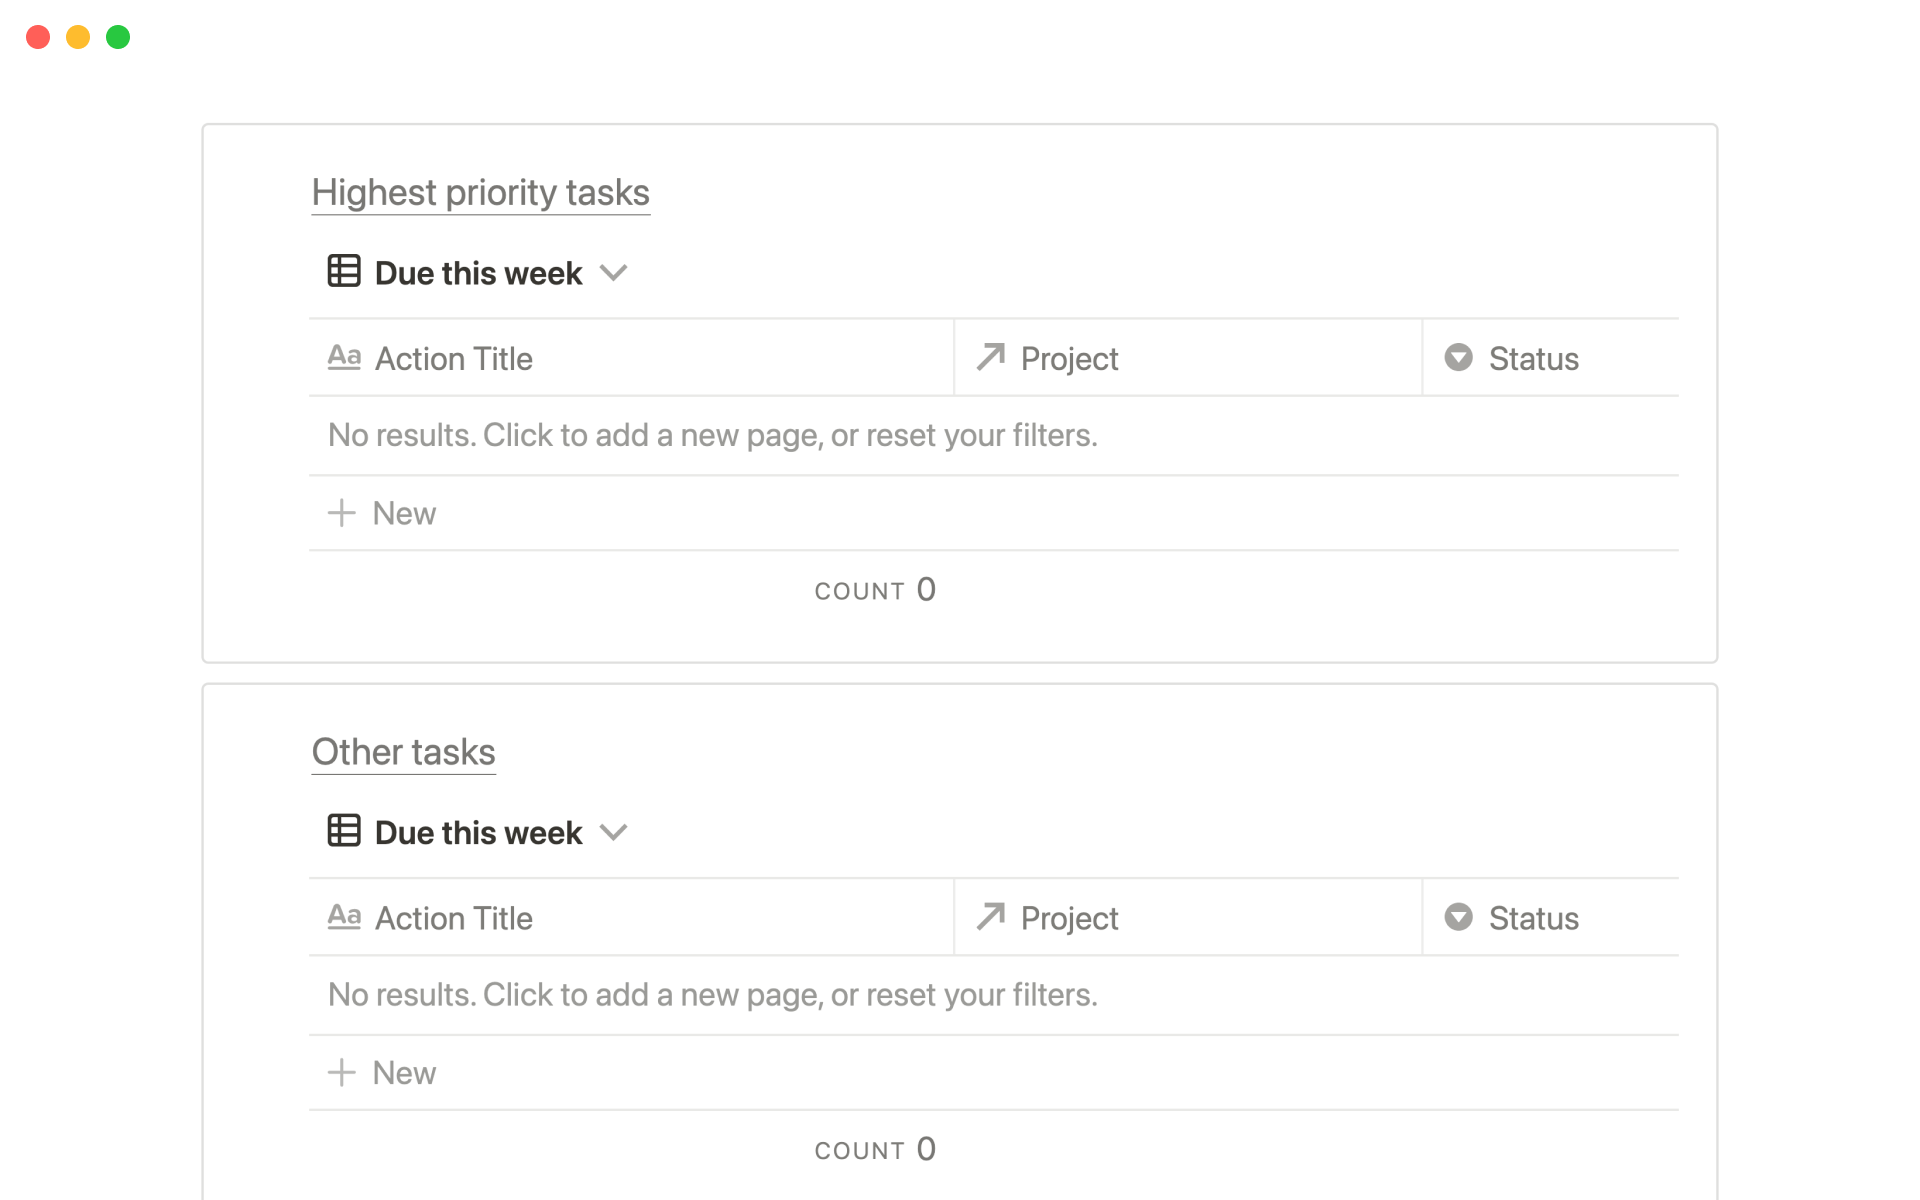Image resolution: width=1920 pixels, height=1200 pixels.
Task: Click Status select icon in first table
Action: click(1458, 357)
